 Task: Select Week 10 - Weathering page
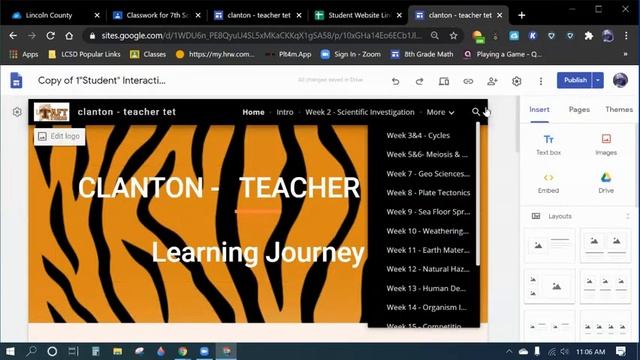[x=427, y=231]
